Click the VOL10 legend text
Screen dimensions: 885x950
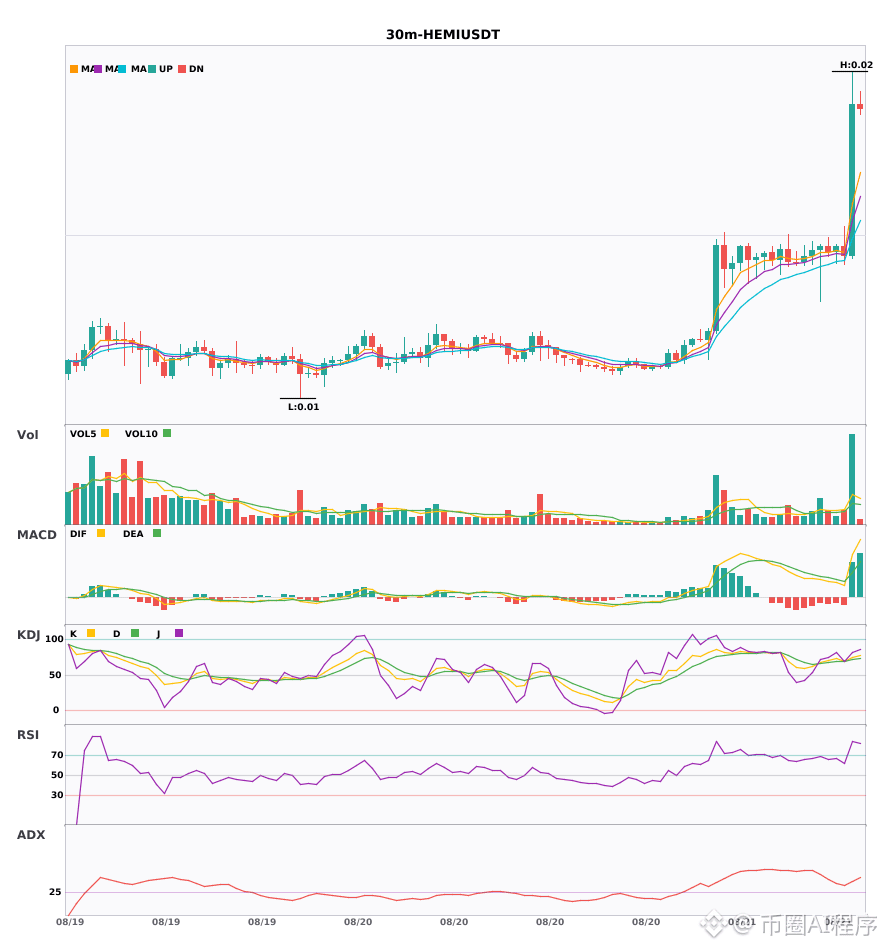[x=141, y=434]
